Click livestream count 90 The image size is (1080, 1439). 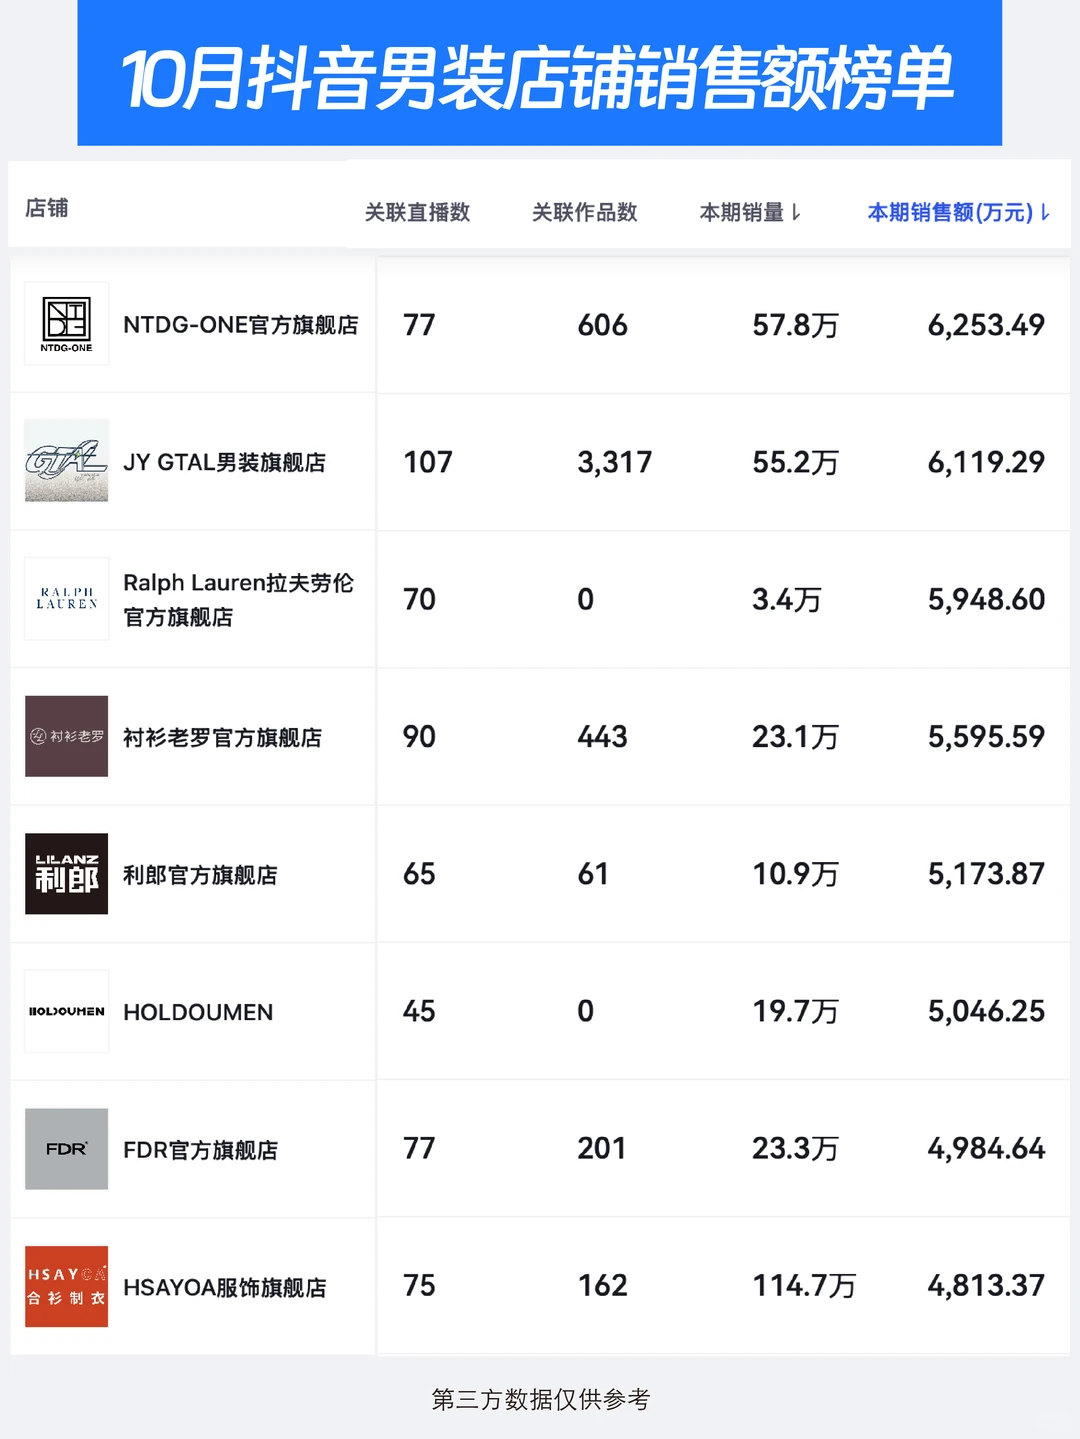click(x=419, y=737)
